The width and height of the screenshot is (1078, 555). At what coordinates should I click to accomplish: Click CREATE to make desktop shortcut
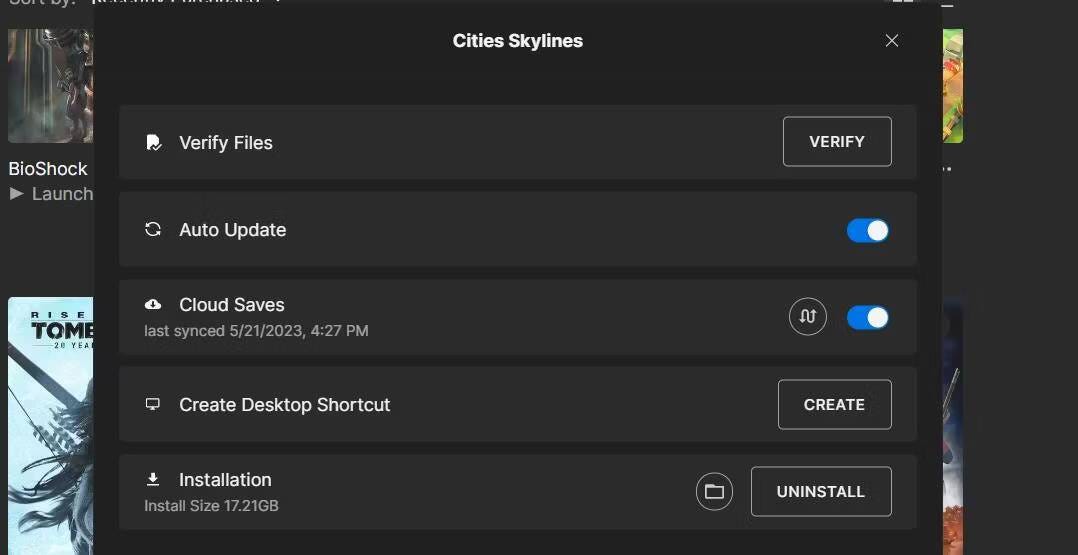[x=834, y=404]
